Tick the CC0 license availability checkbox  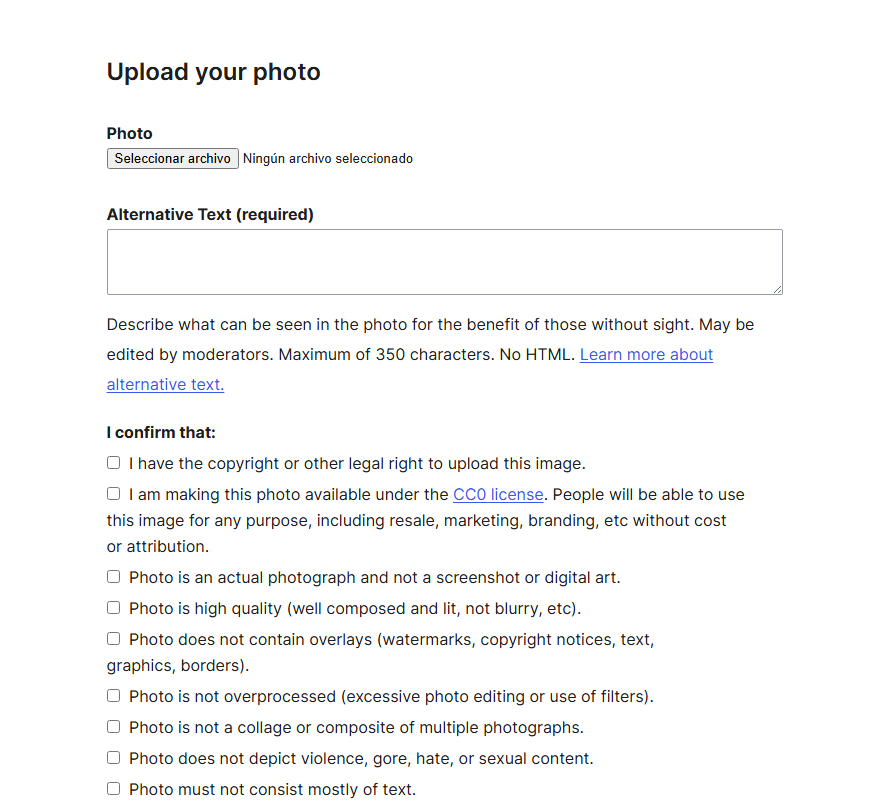tap(114, 494)
